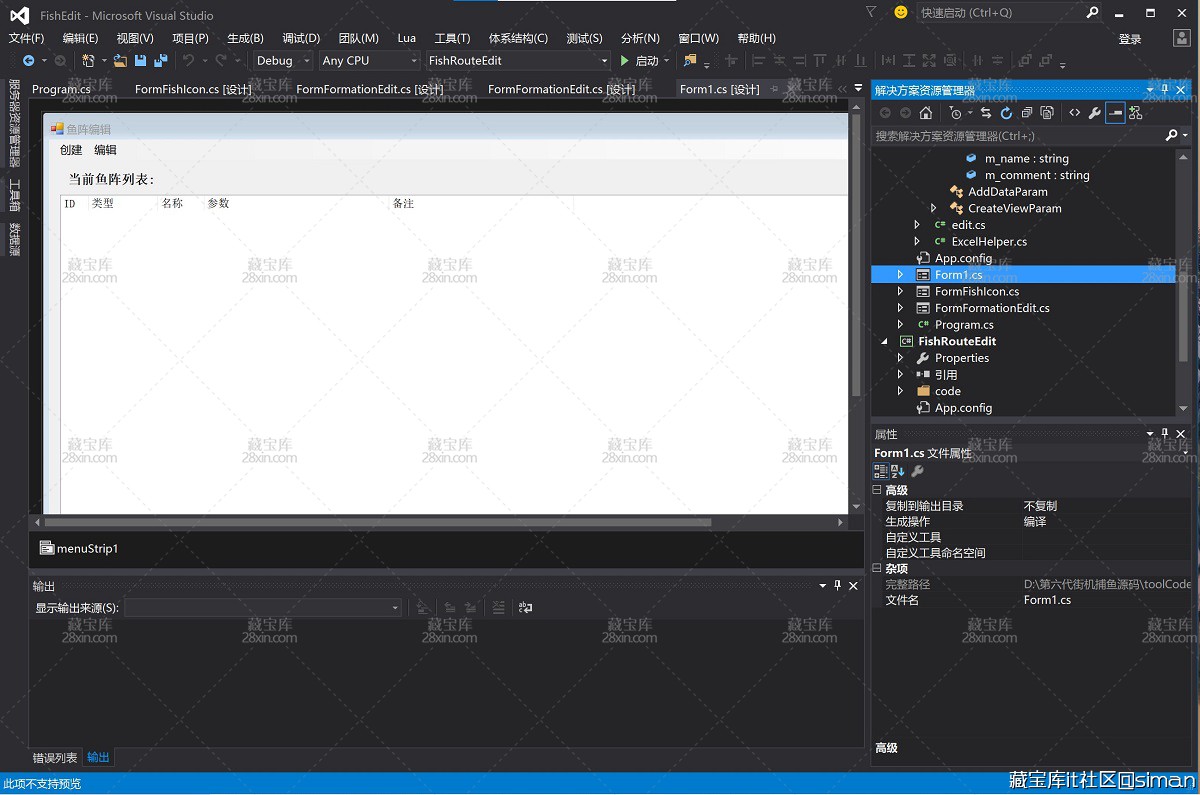Switch to the Program.cs tab
This screenshot has height=795, width=1200.
click(61, 89)
